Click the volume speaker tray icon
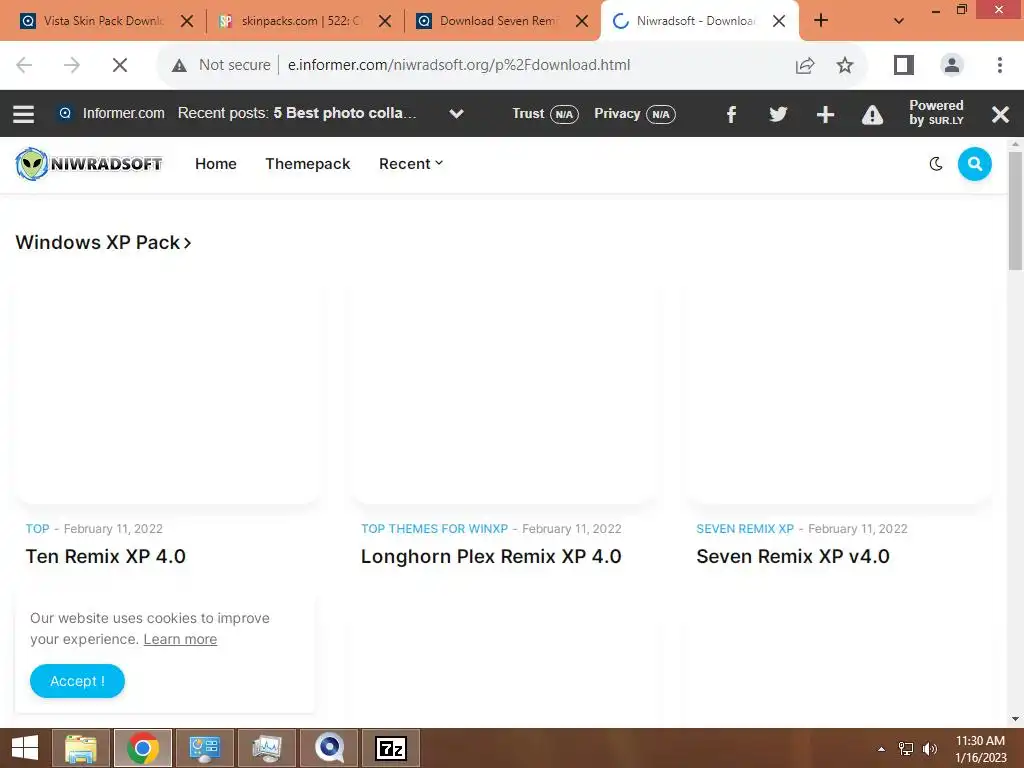This screenshot has height=768, width=1024. click(x=929, y=749)
